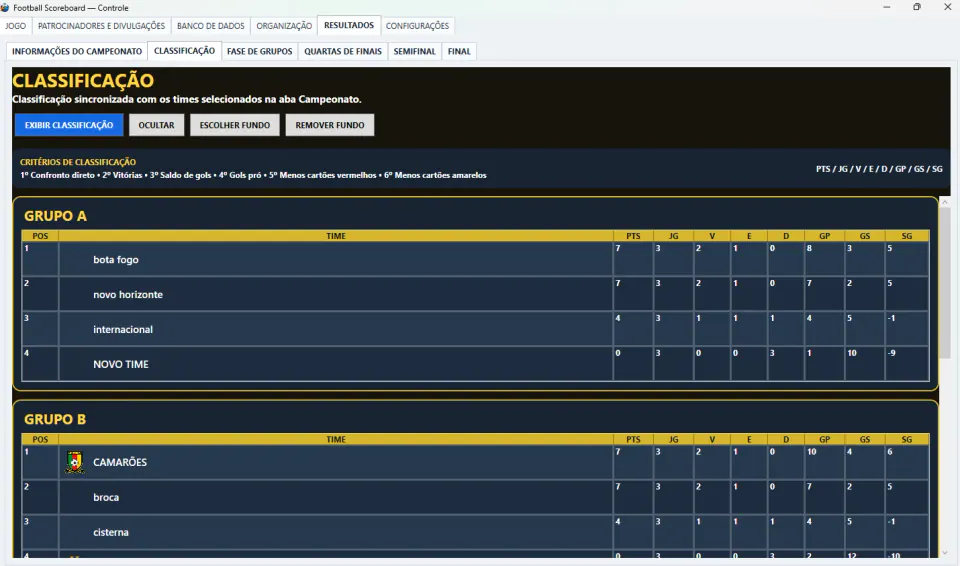Open the Configurações tab
The height and width of the screenshot is (566, 960).
(418, 26)
